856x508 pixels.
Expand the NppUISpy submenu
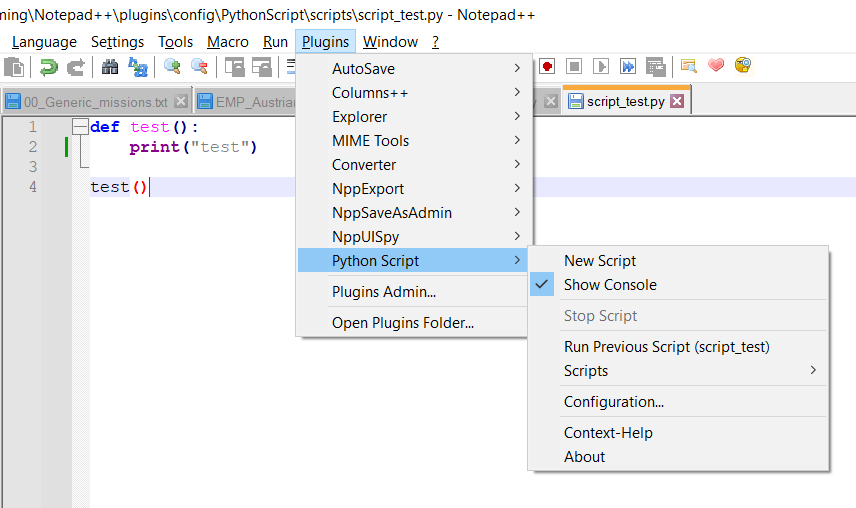point(412,237)
